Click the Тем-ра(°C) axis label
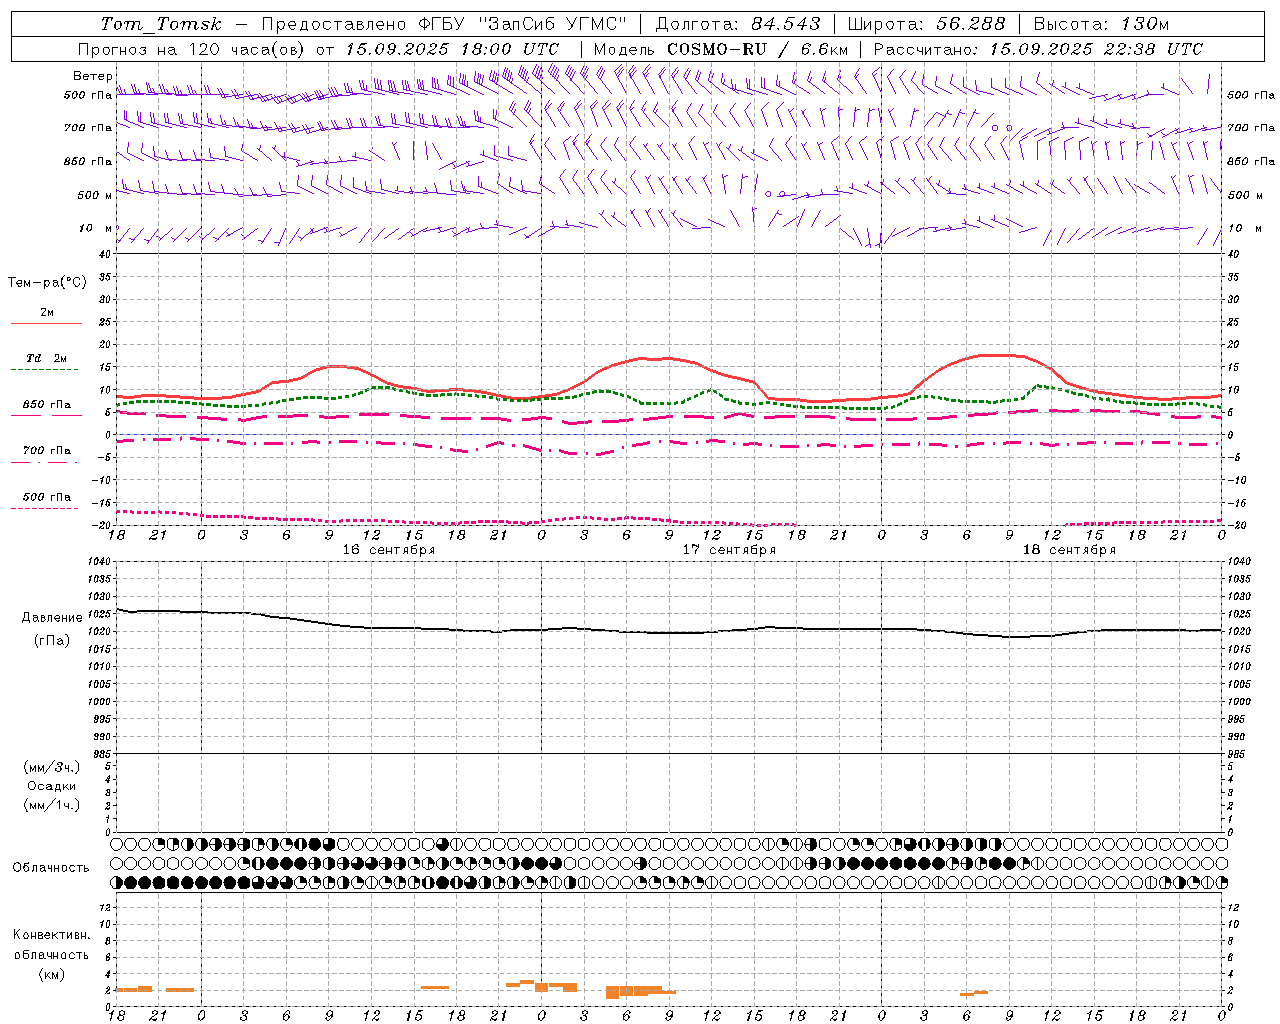 (x=47, y=283)
